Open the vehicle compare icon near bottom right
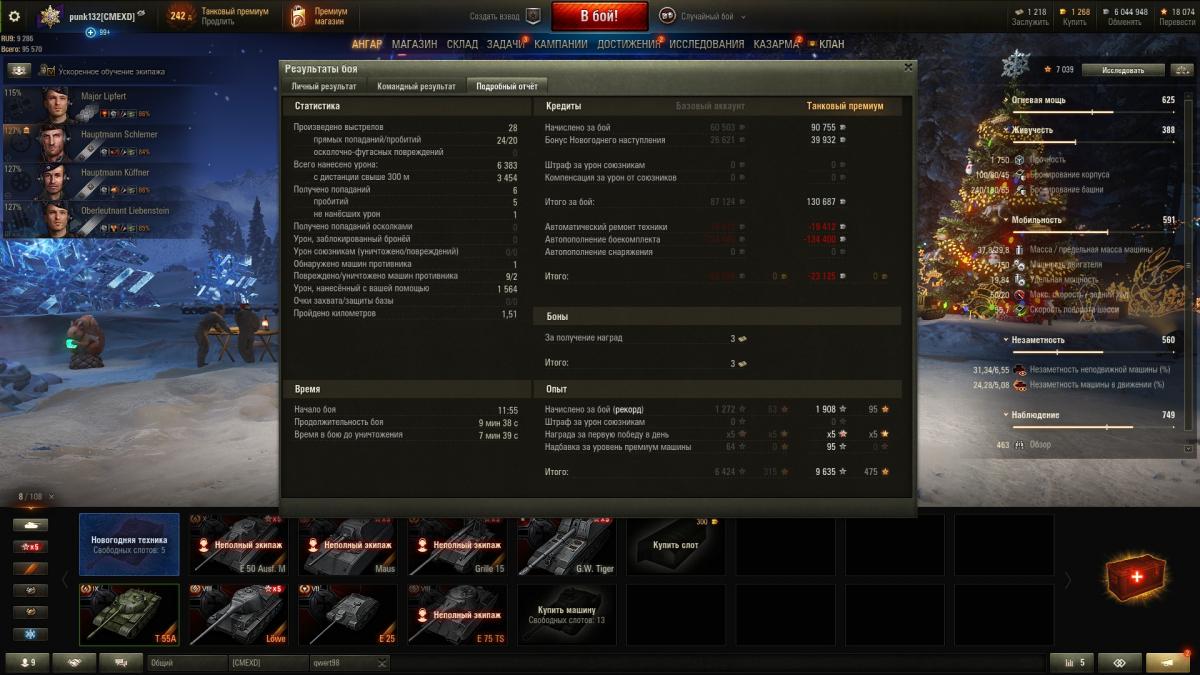The image size is (1200, 675). pos(1119,662)
